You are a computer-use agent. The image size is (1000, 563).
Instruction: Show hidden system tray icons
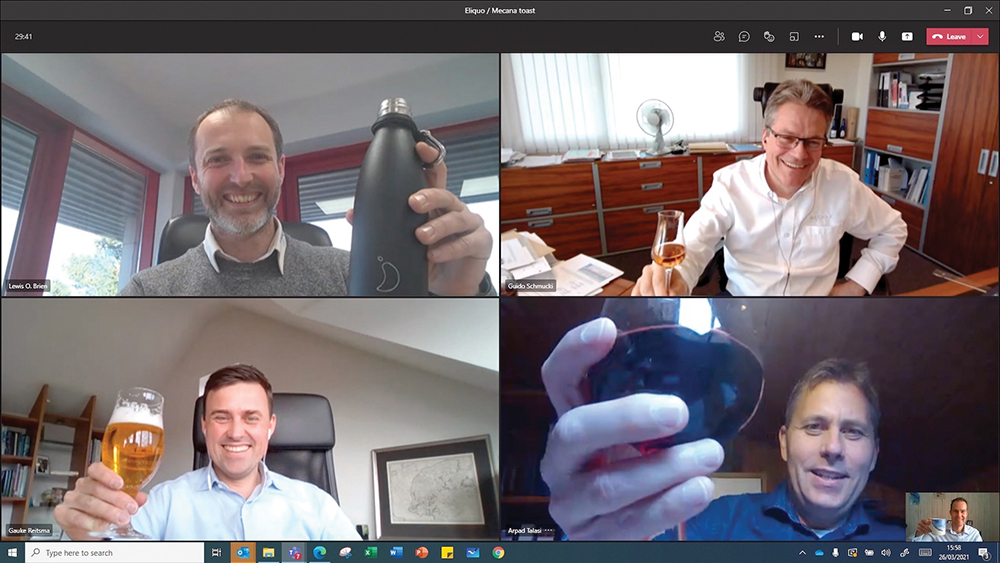pos(802,552)
